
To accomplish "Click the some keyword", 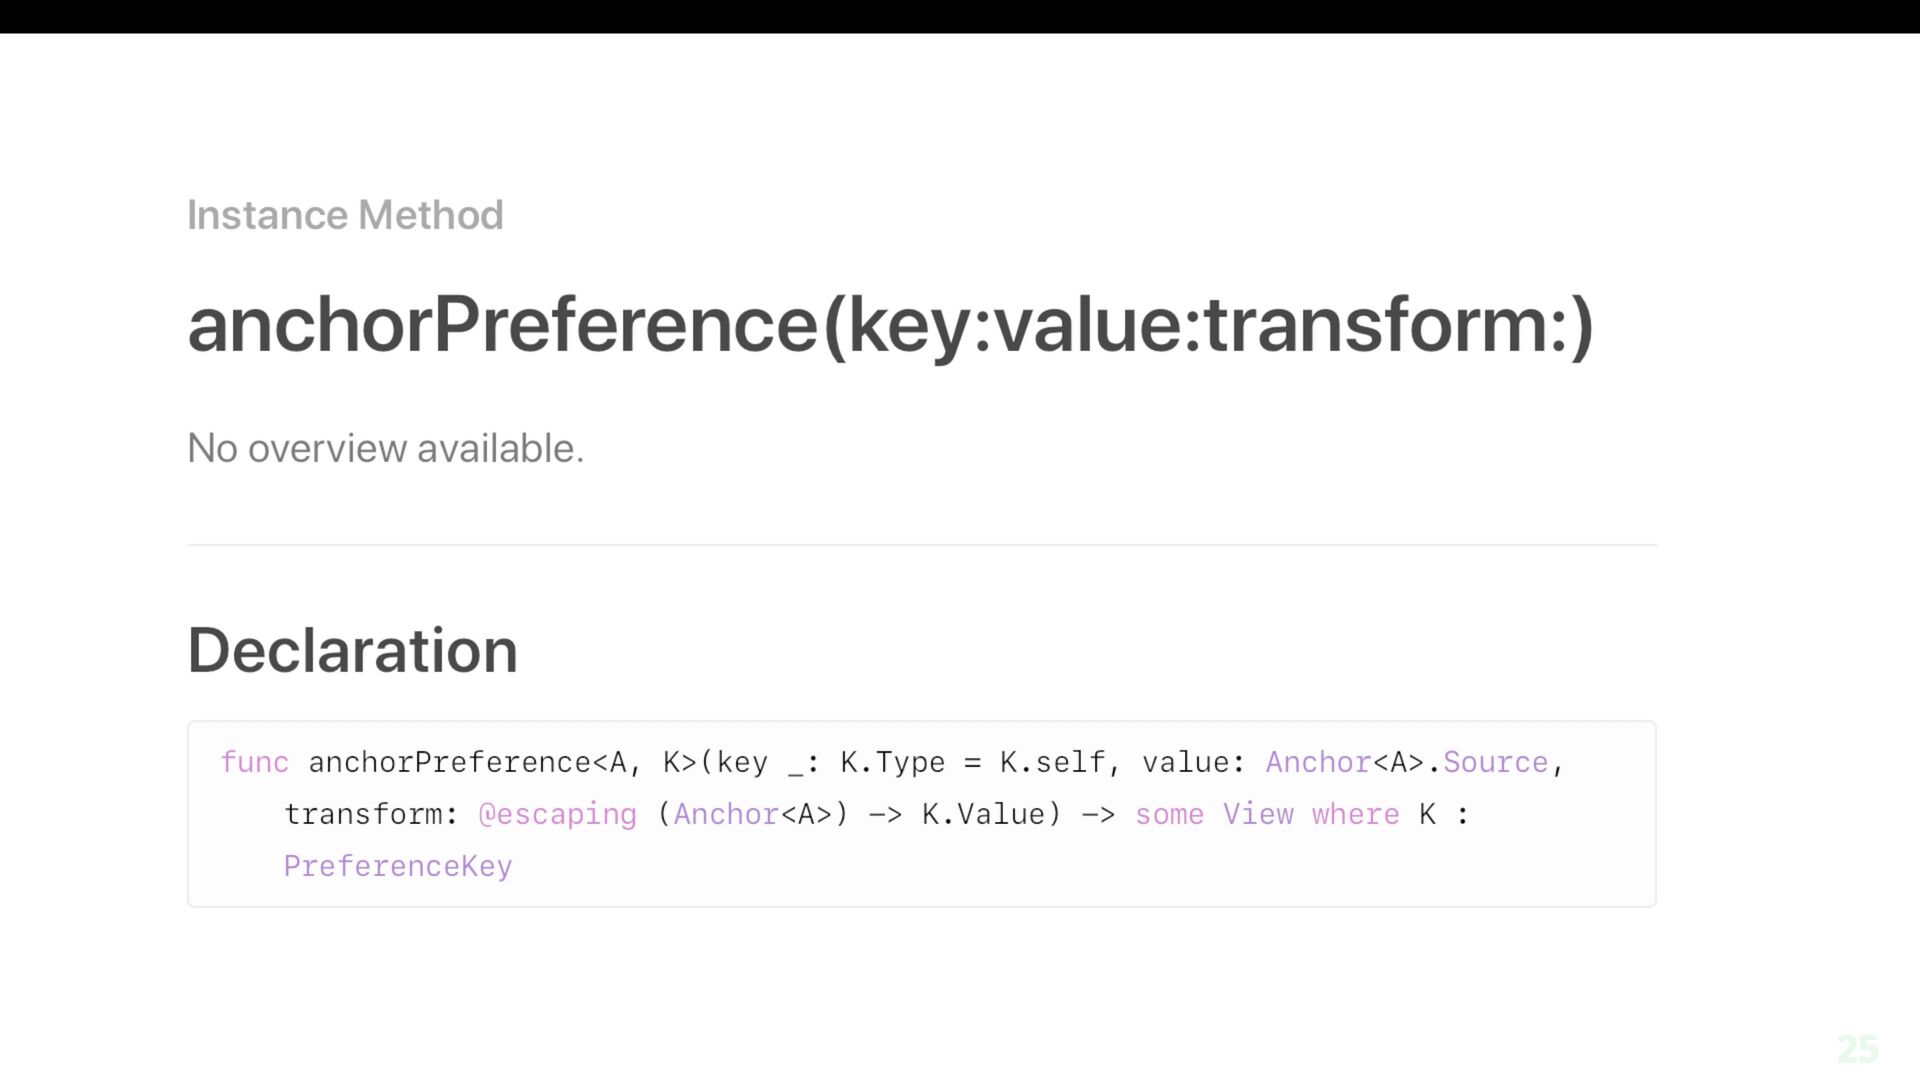I will click(x=1169, y=814).
